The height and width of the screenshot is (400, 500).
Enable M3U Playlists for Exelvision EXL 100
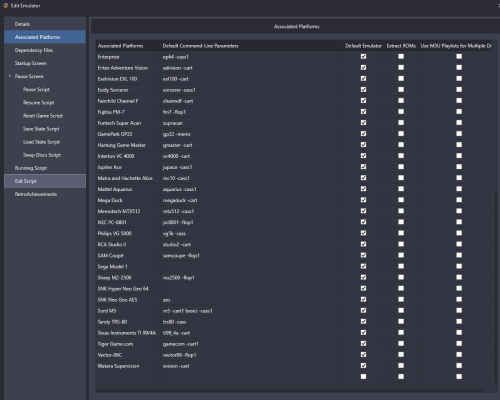(x=459, y=79)
